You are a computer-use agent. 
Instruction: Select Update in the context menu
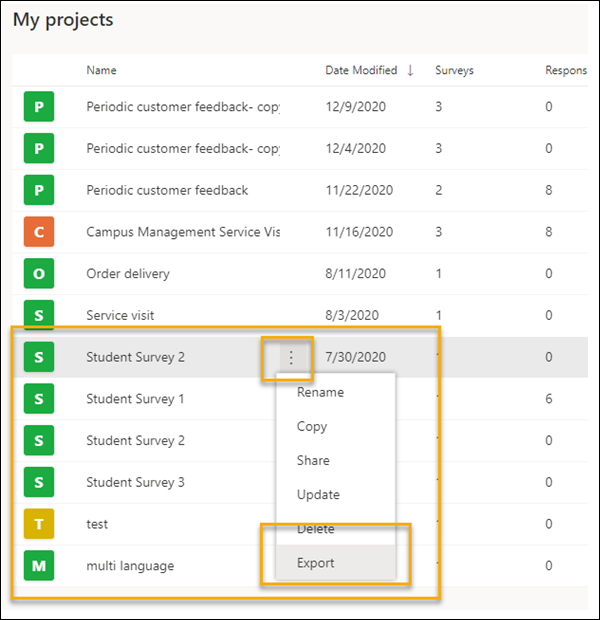318,494
